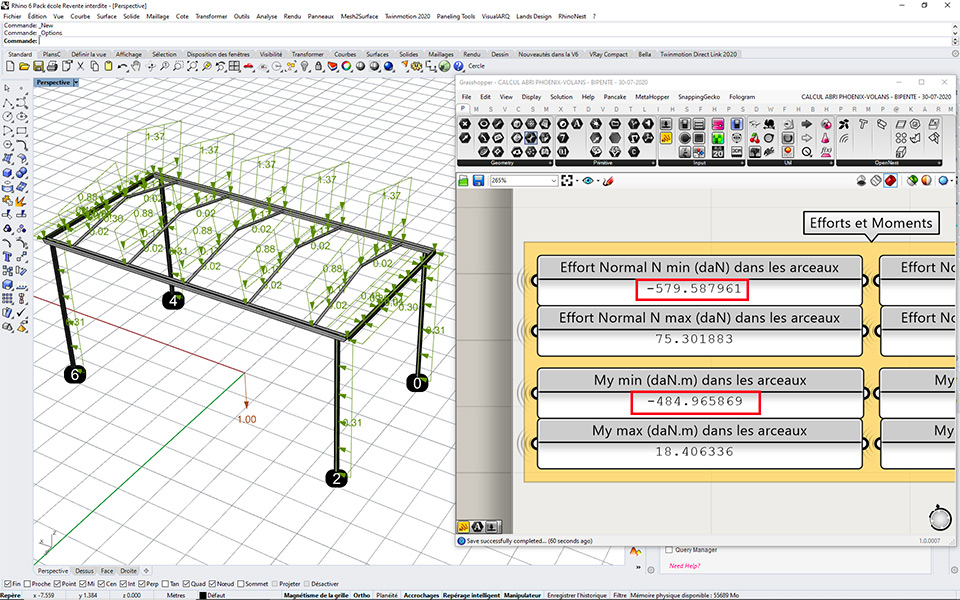Open the color wheel icon
Screen dimensions: 960x600
tap(347, 66)
